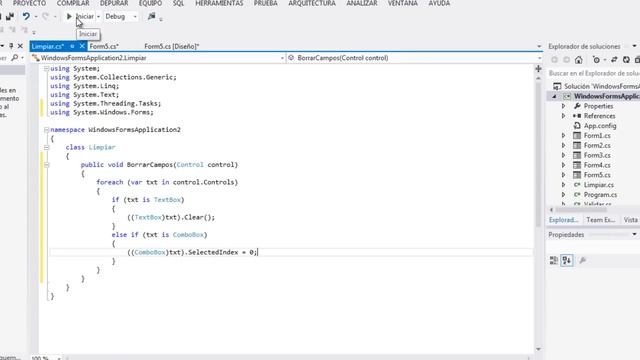
Task: Click the editor split window handle
Action: [538, 69]
